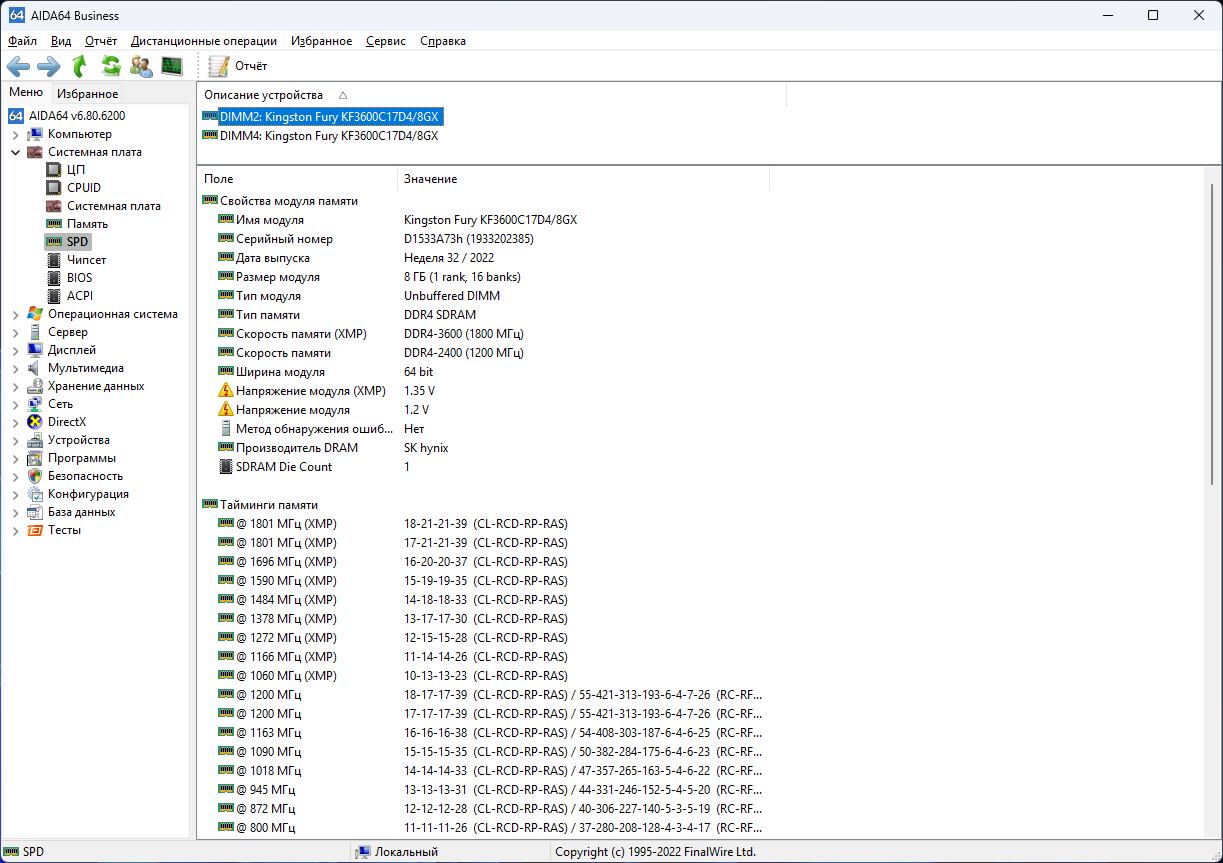The height and width of the screenshot is (863, 1223).
Task: Select the ЦП tree item icon
Action: tap(54, 170)
